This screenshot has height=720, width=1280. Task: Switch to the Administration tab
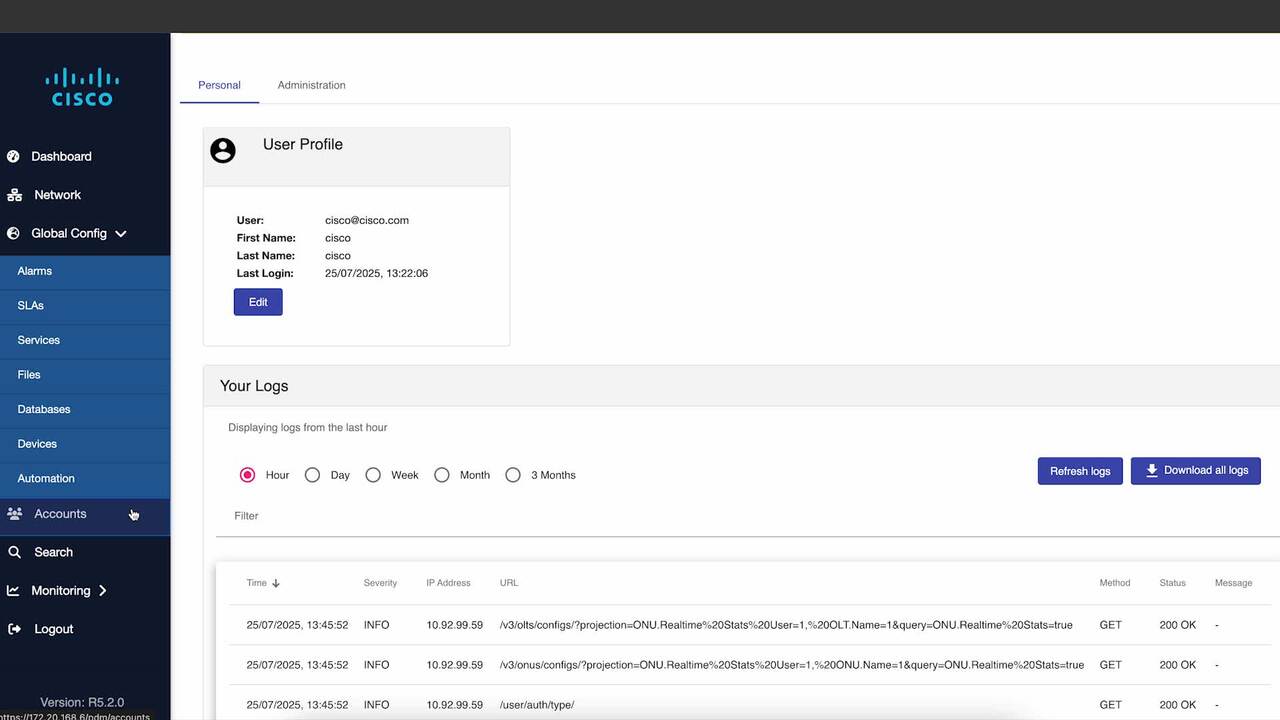click(x=311, y=85)
